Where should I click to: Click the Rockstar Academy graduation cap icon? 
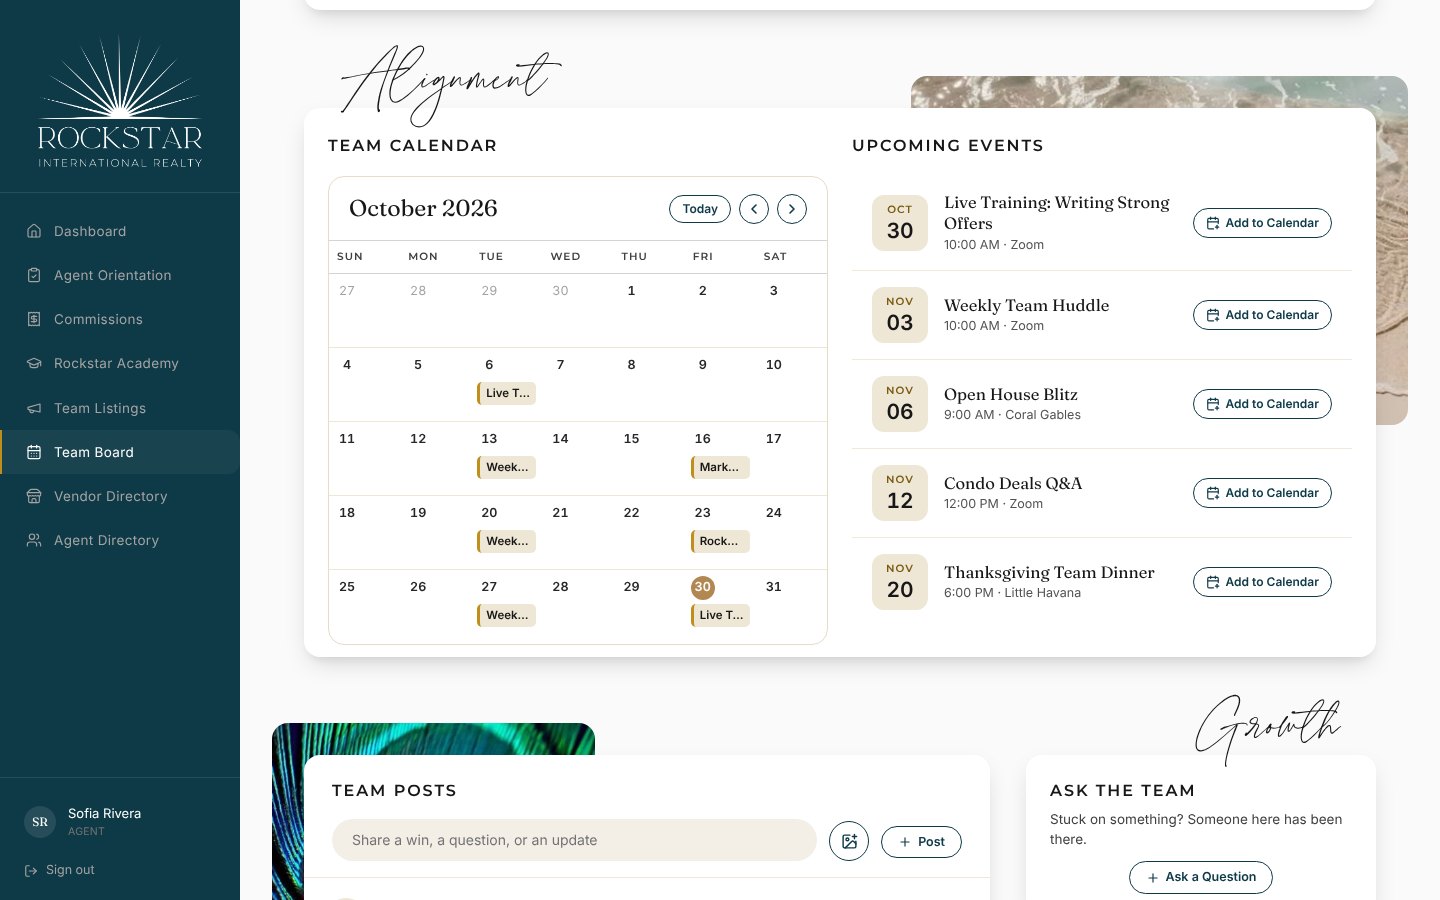point(34,363)
